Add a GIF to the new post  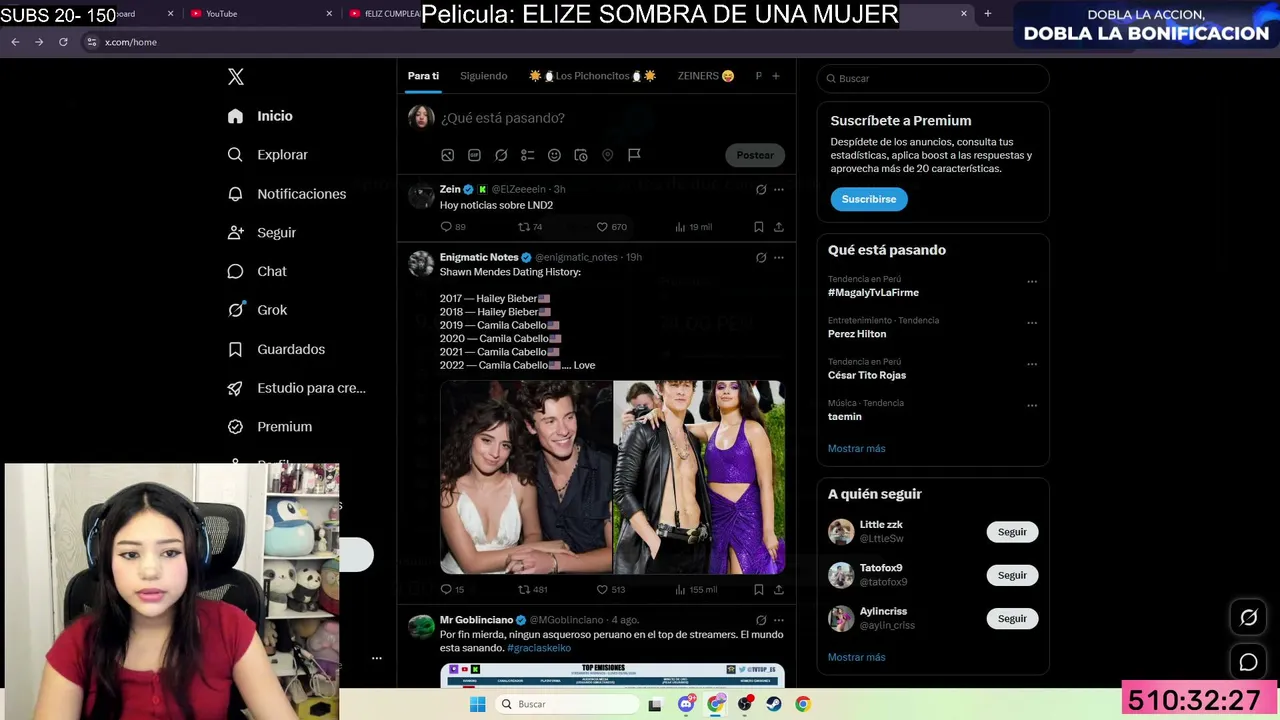click(x=474, y=155)
